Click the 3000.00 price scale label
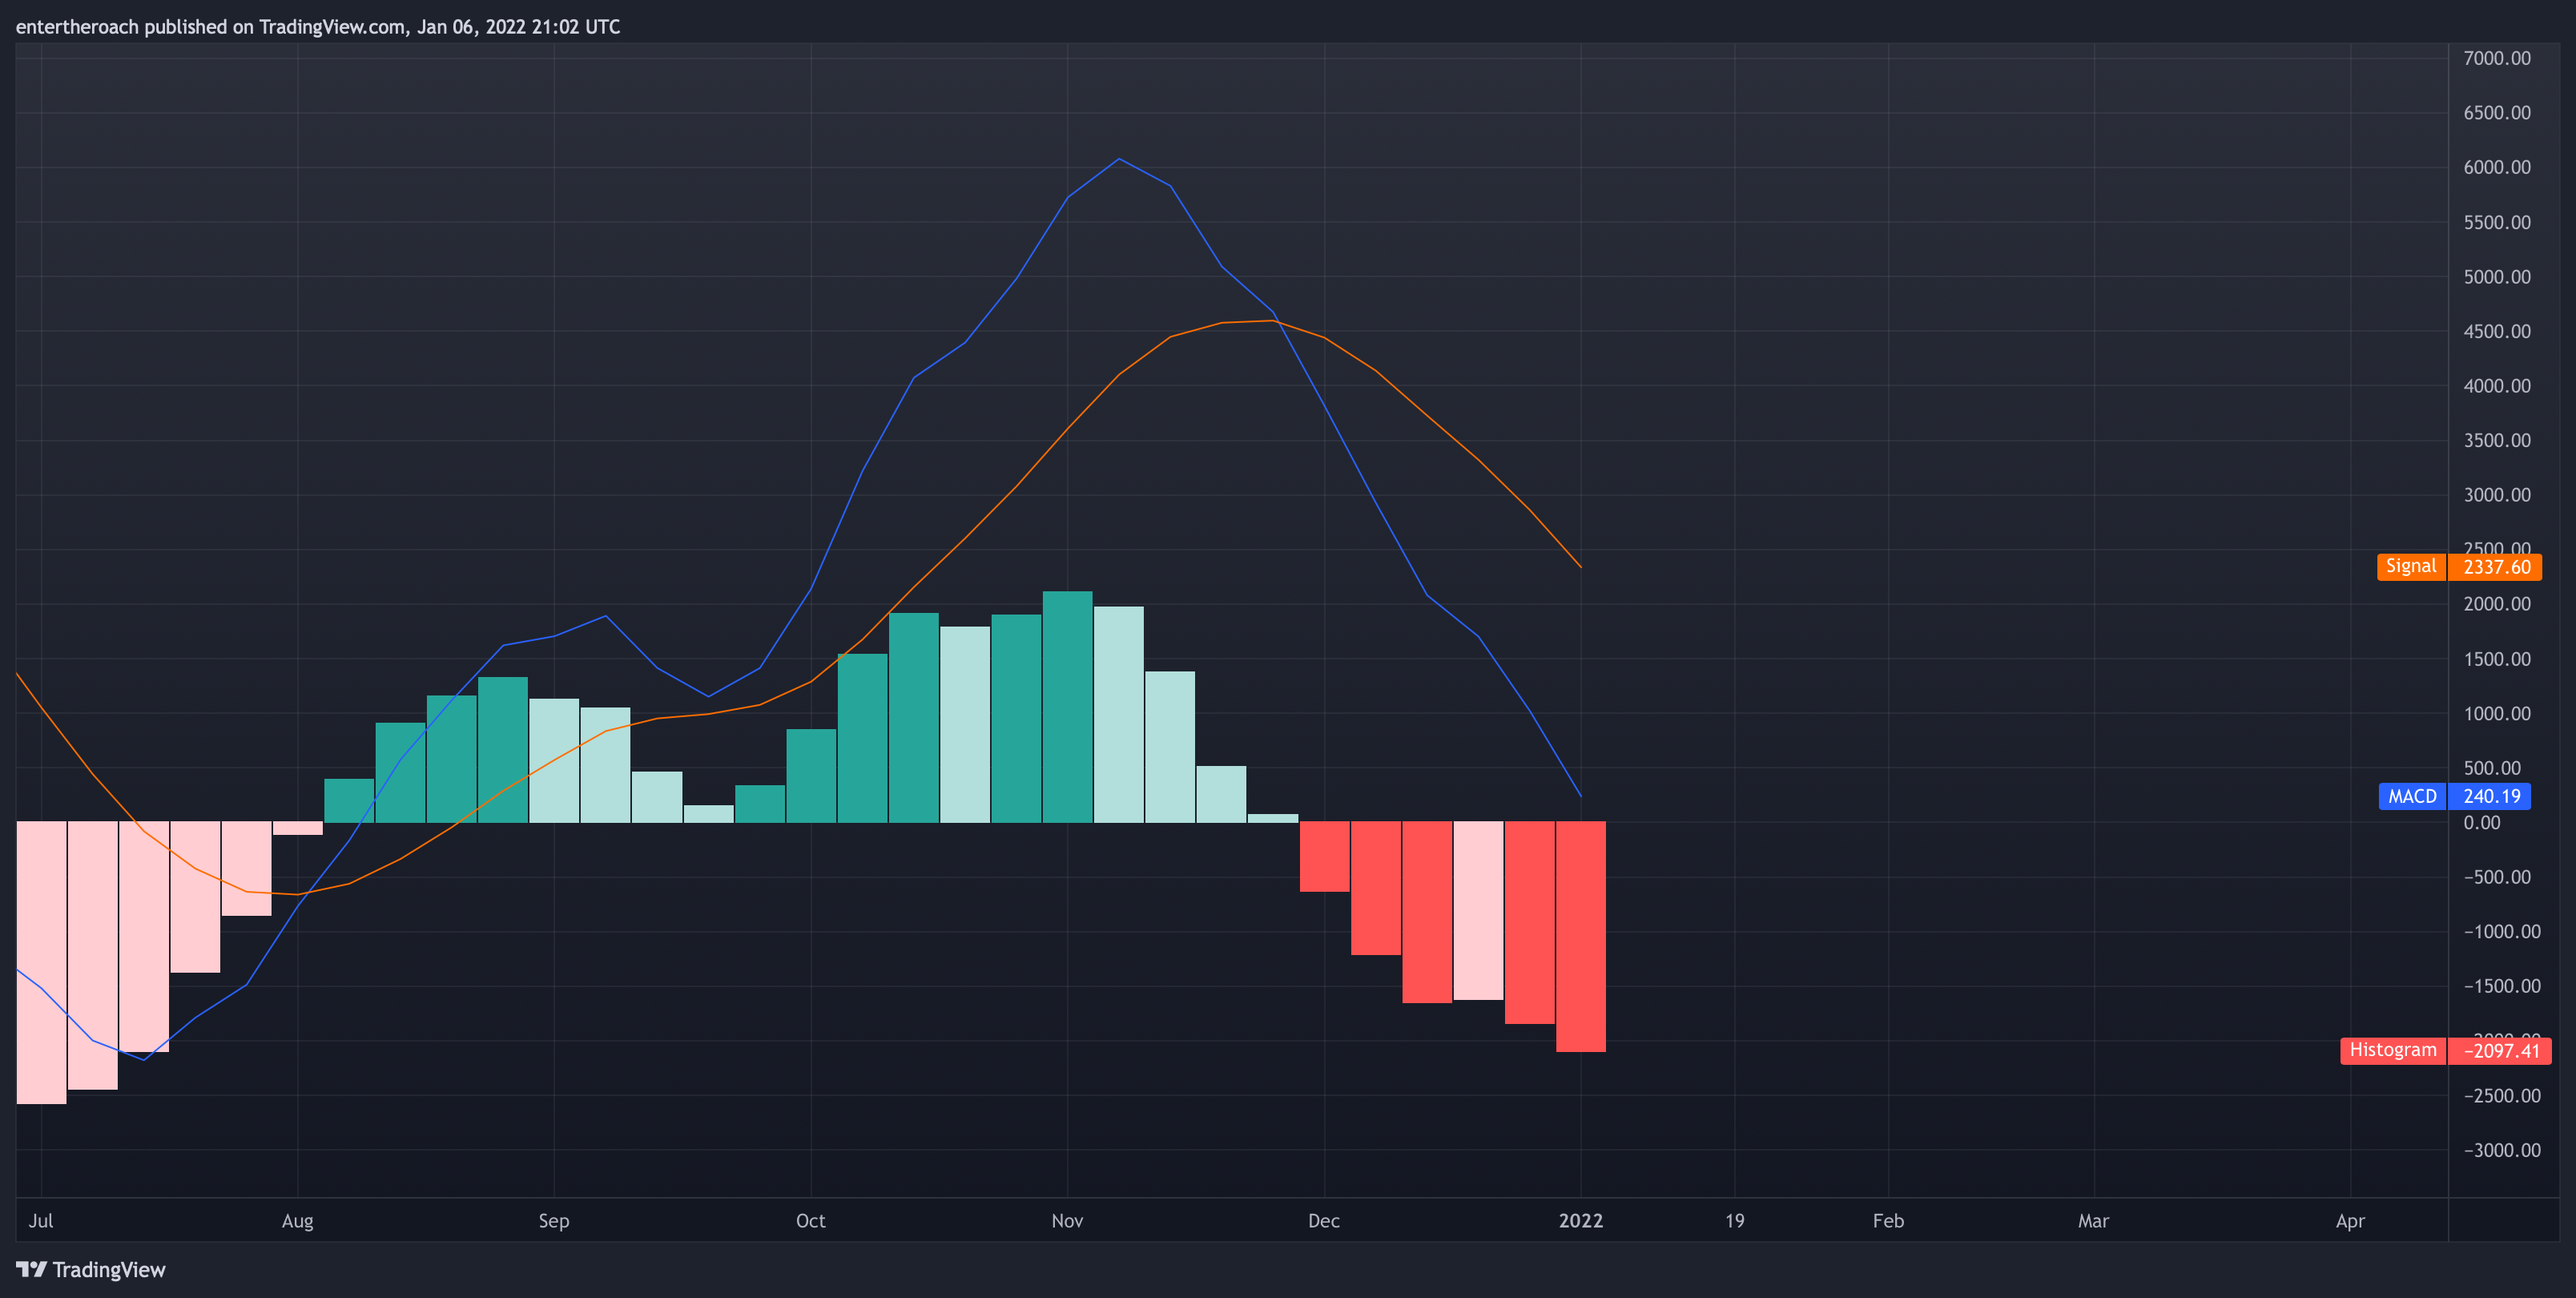 coord(2497,494)
